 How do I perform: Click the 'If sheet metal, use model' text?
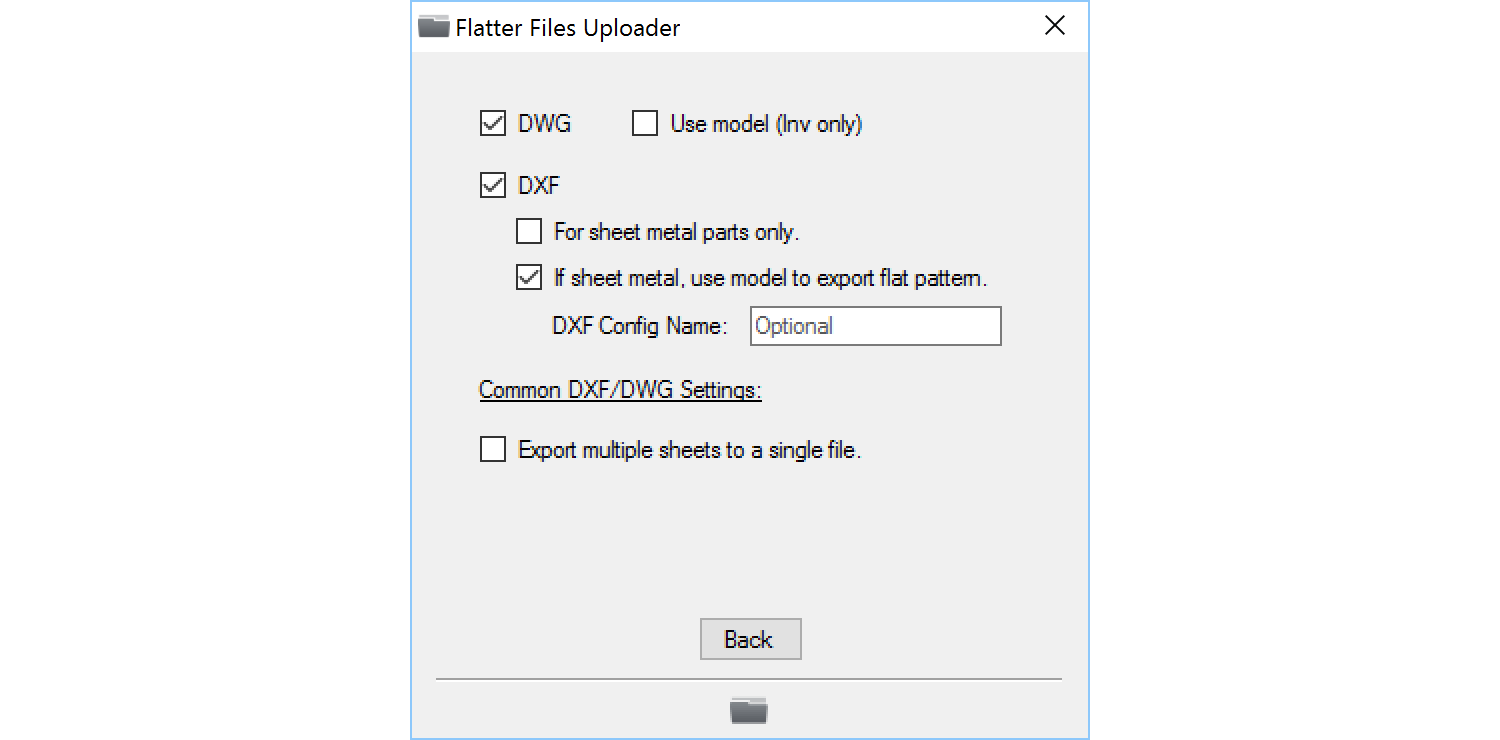point(770,278)
